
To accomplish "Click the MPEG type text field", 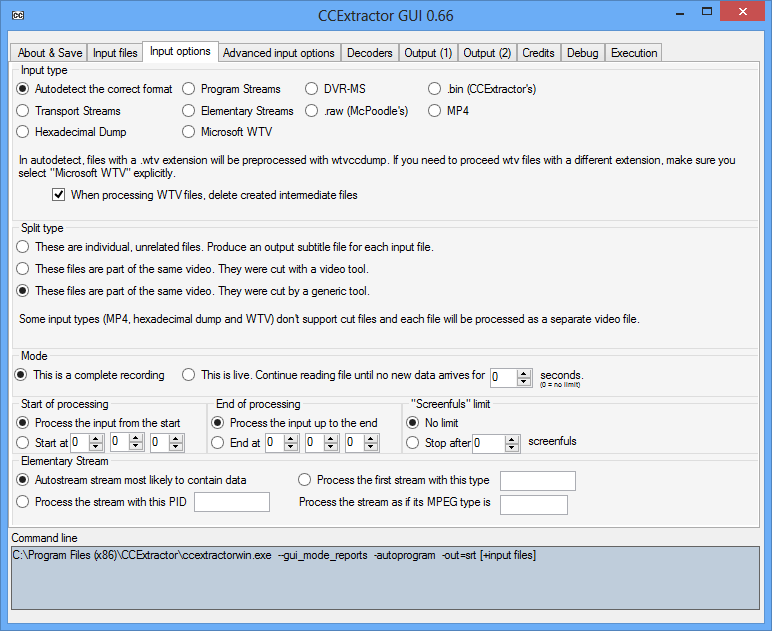I will click(534, 505).
